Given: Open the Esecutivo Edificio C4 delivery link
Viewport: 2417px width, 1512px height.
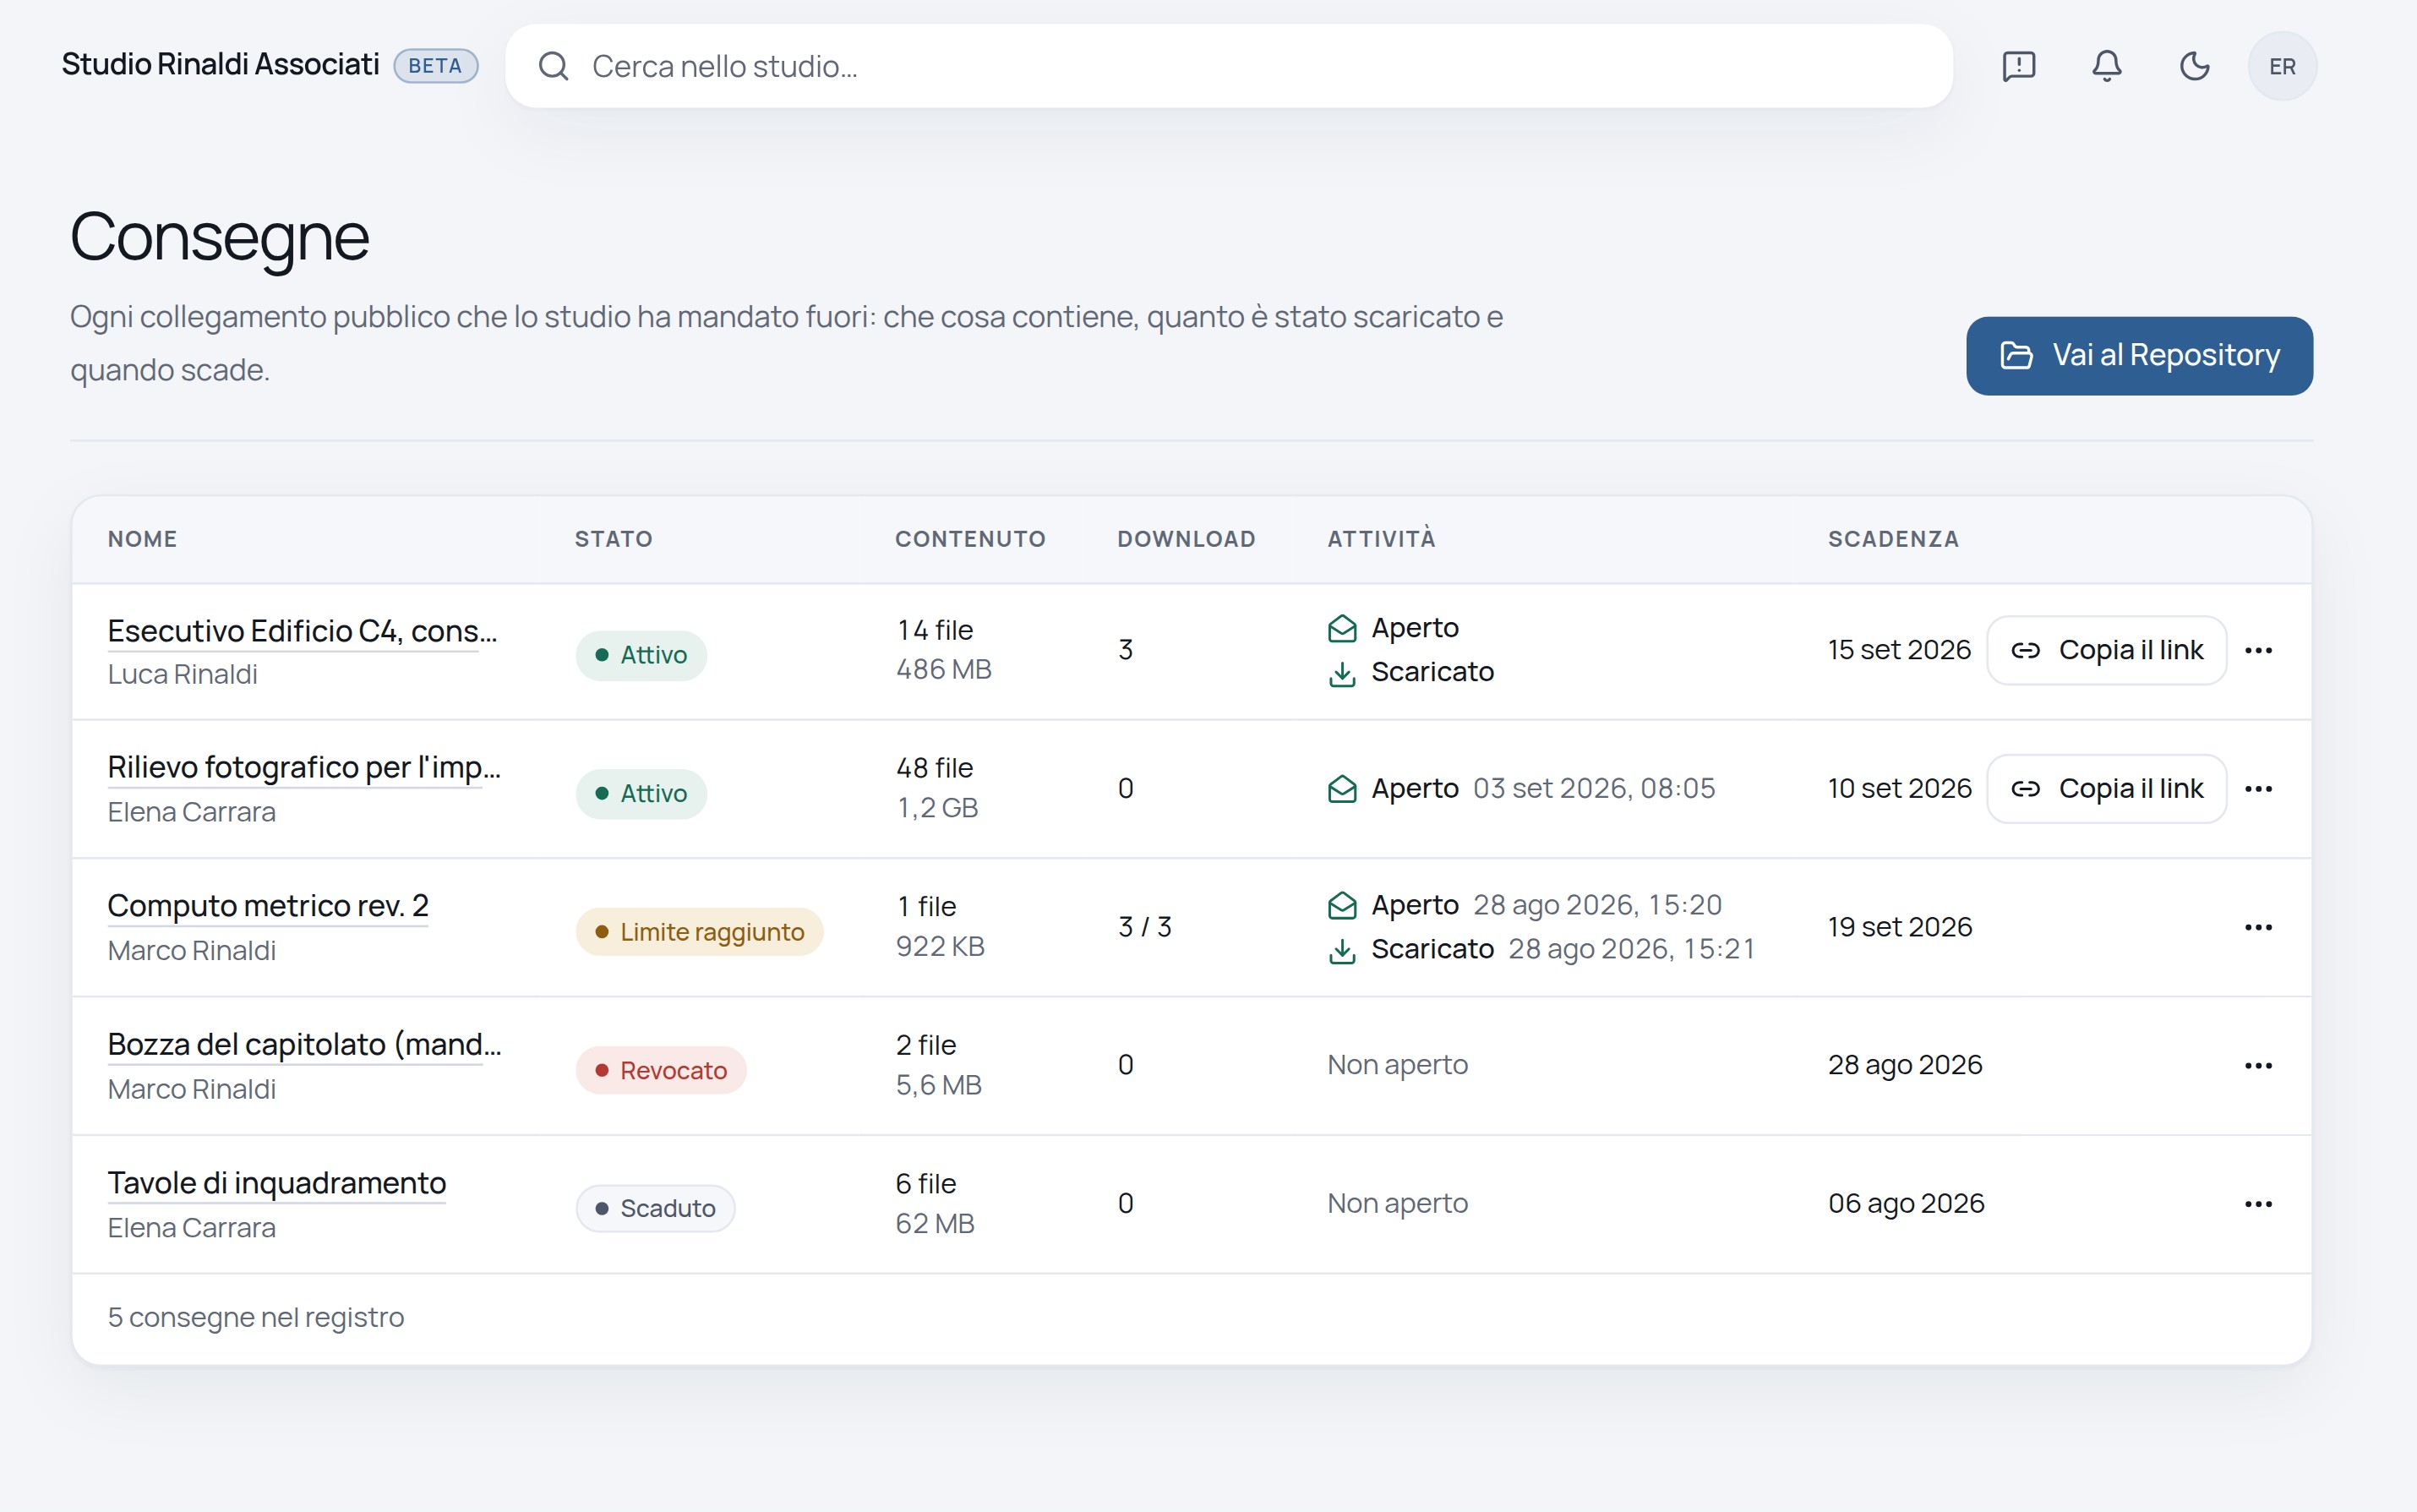Looking at the screenshot, I should [x=302, y=631].
